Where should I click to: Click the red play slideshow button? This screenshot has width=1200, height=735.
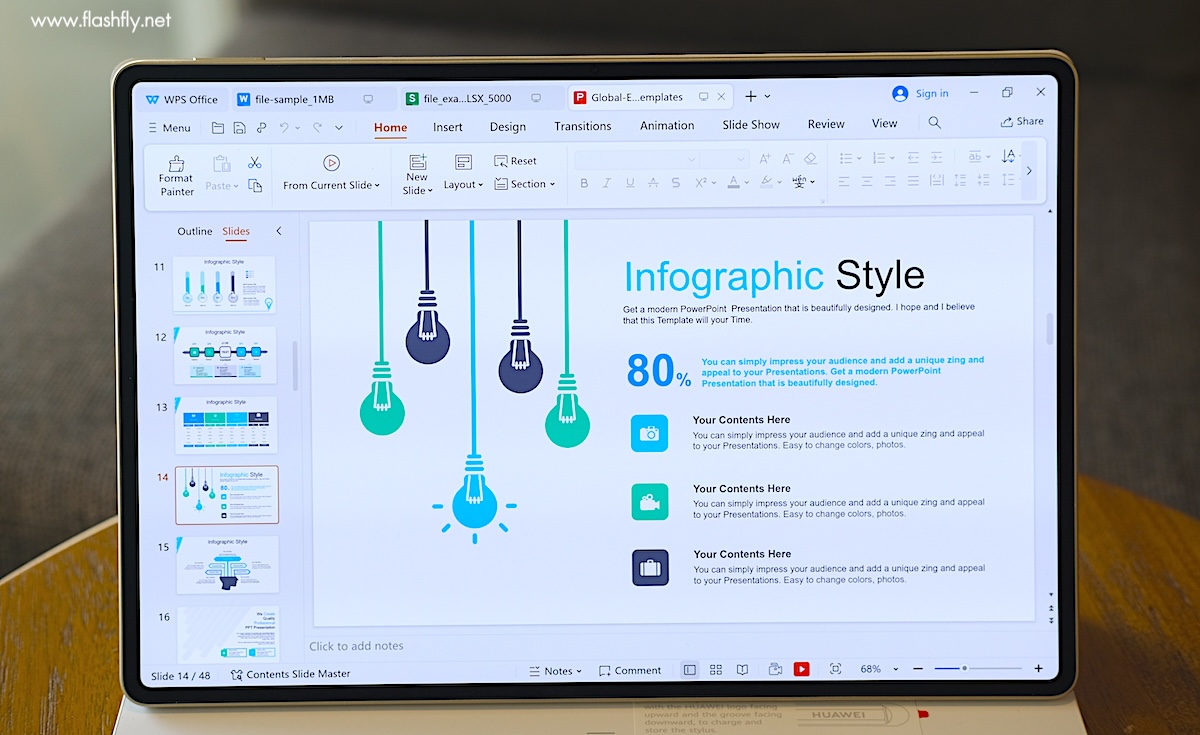(801, 669)
